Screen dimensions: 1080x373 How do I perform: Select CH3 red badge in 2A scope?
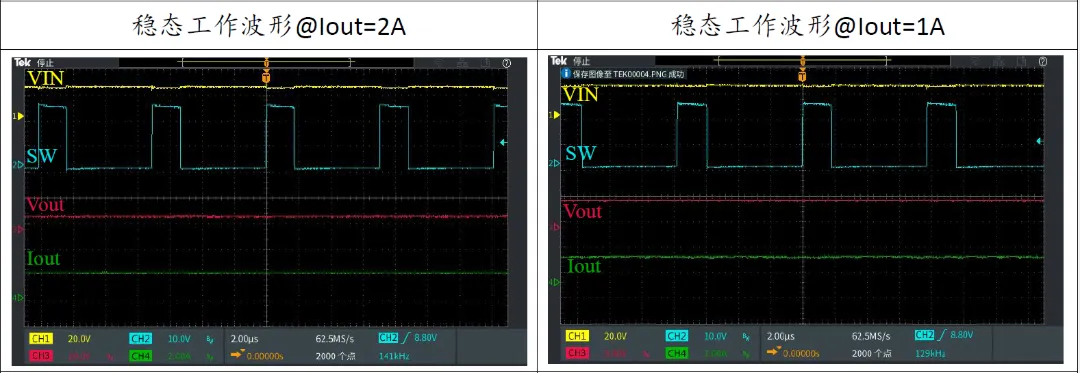[x=41, y=356]
